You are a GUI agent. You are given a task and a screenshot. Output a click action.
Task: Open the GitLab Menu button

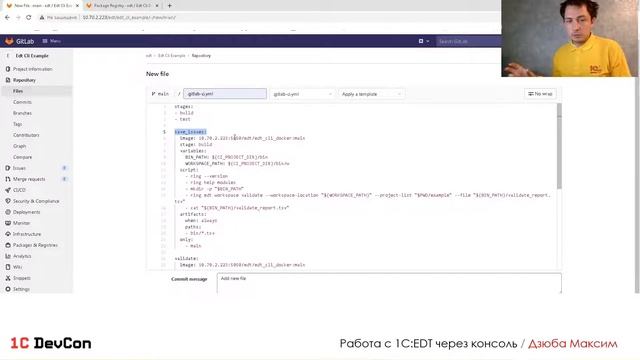(51, 41)
